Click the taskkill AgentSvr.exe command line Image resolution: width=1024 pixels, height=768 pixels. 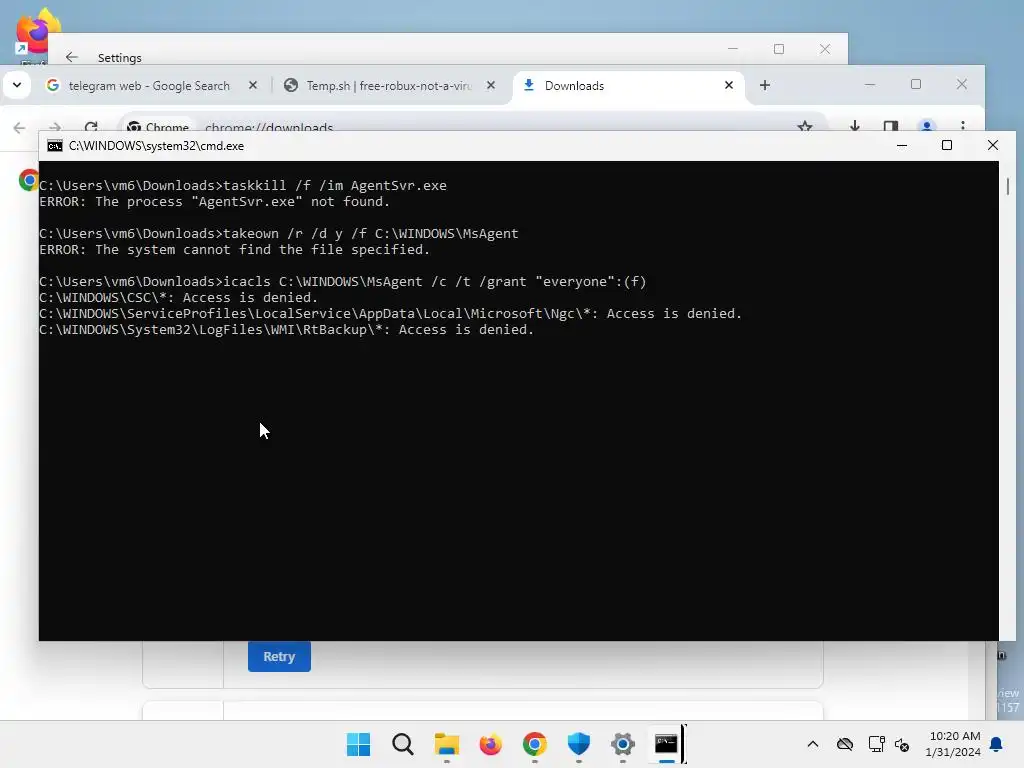(x=243, y=185)
